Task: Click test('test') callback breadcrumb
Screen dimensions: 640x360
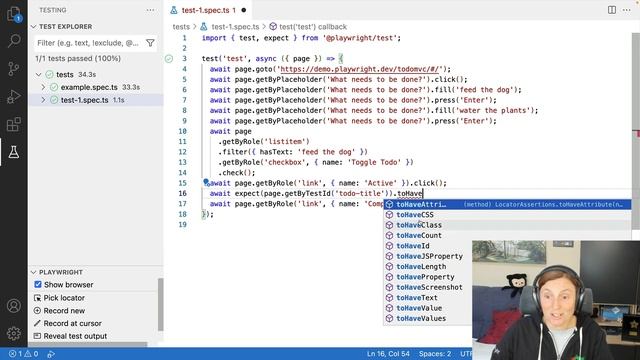Action: click(x=313, y=27)
